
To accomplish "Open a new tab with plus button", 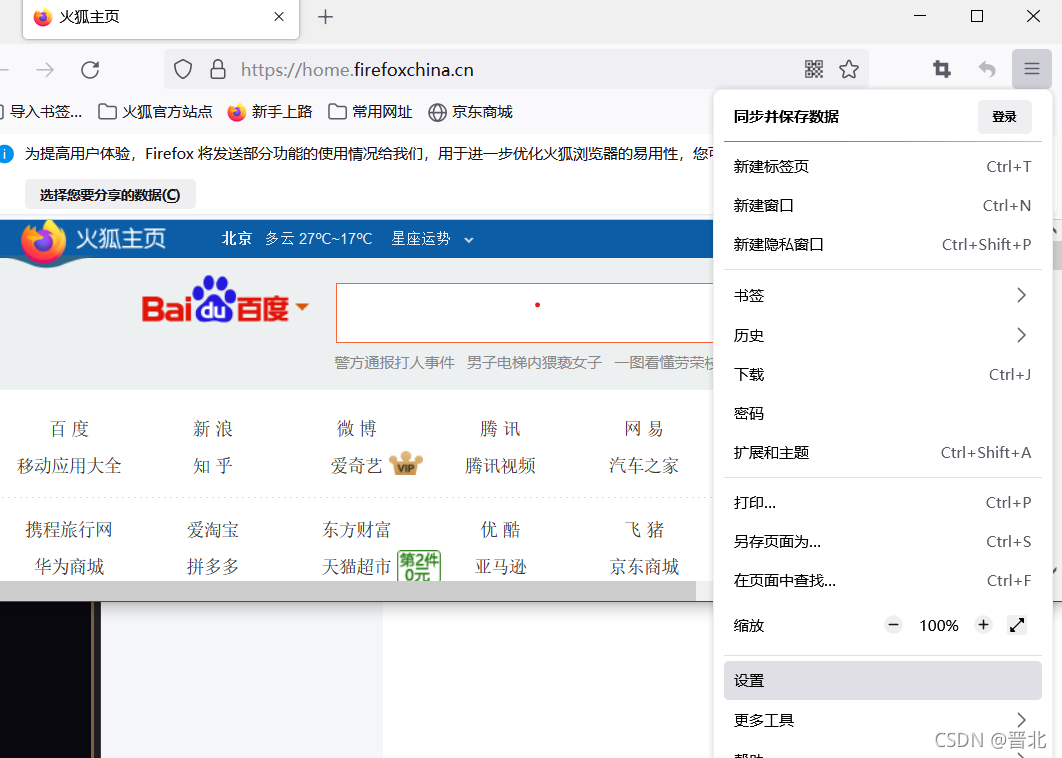I will pos(325,17).
